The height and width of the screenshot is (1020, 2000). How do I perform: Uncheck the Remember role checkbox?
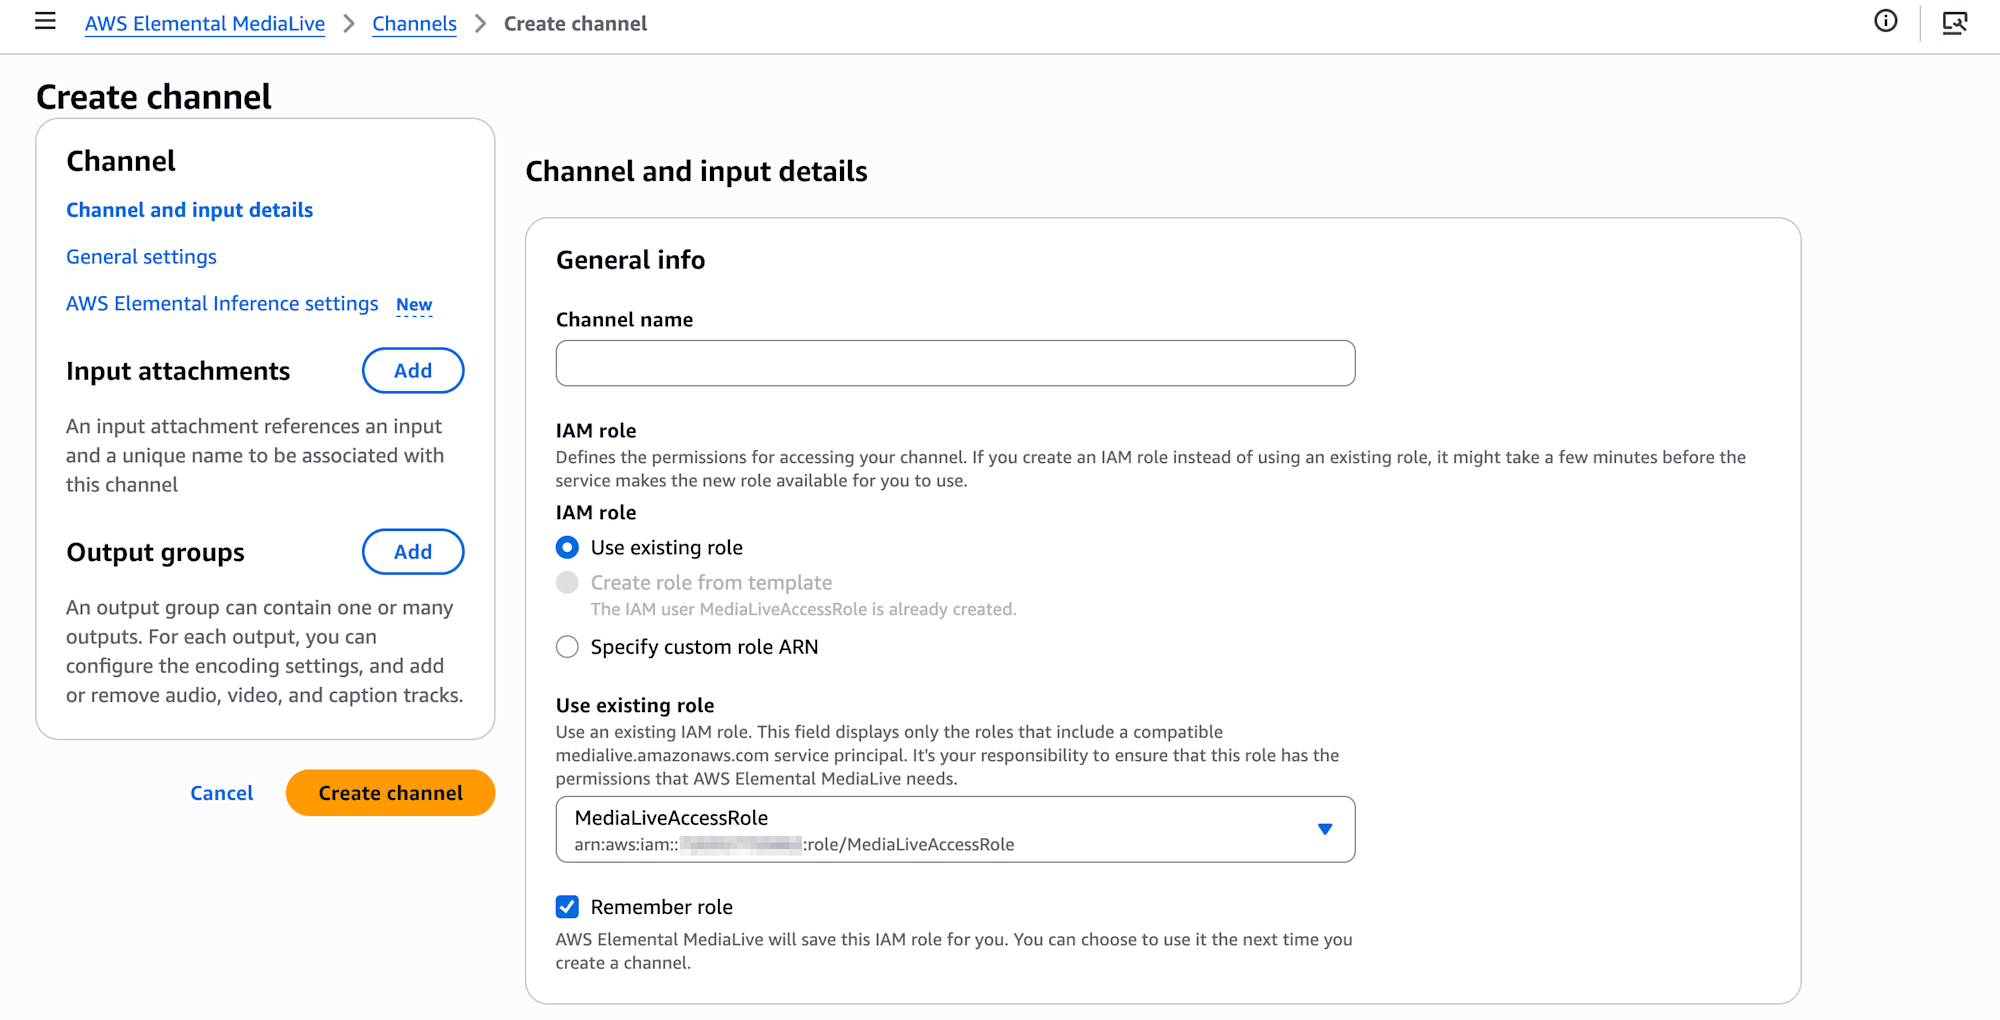pyautogui.click(x=567, y=907)
